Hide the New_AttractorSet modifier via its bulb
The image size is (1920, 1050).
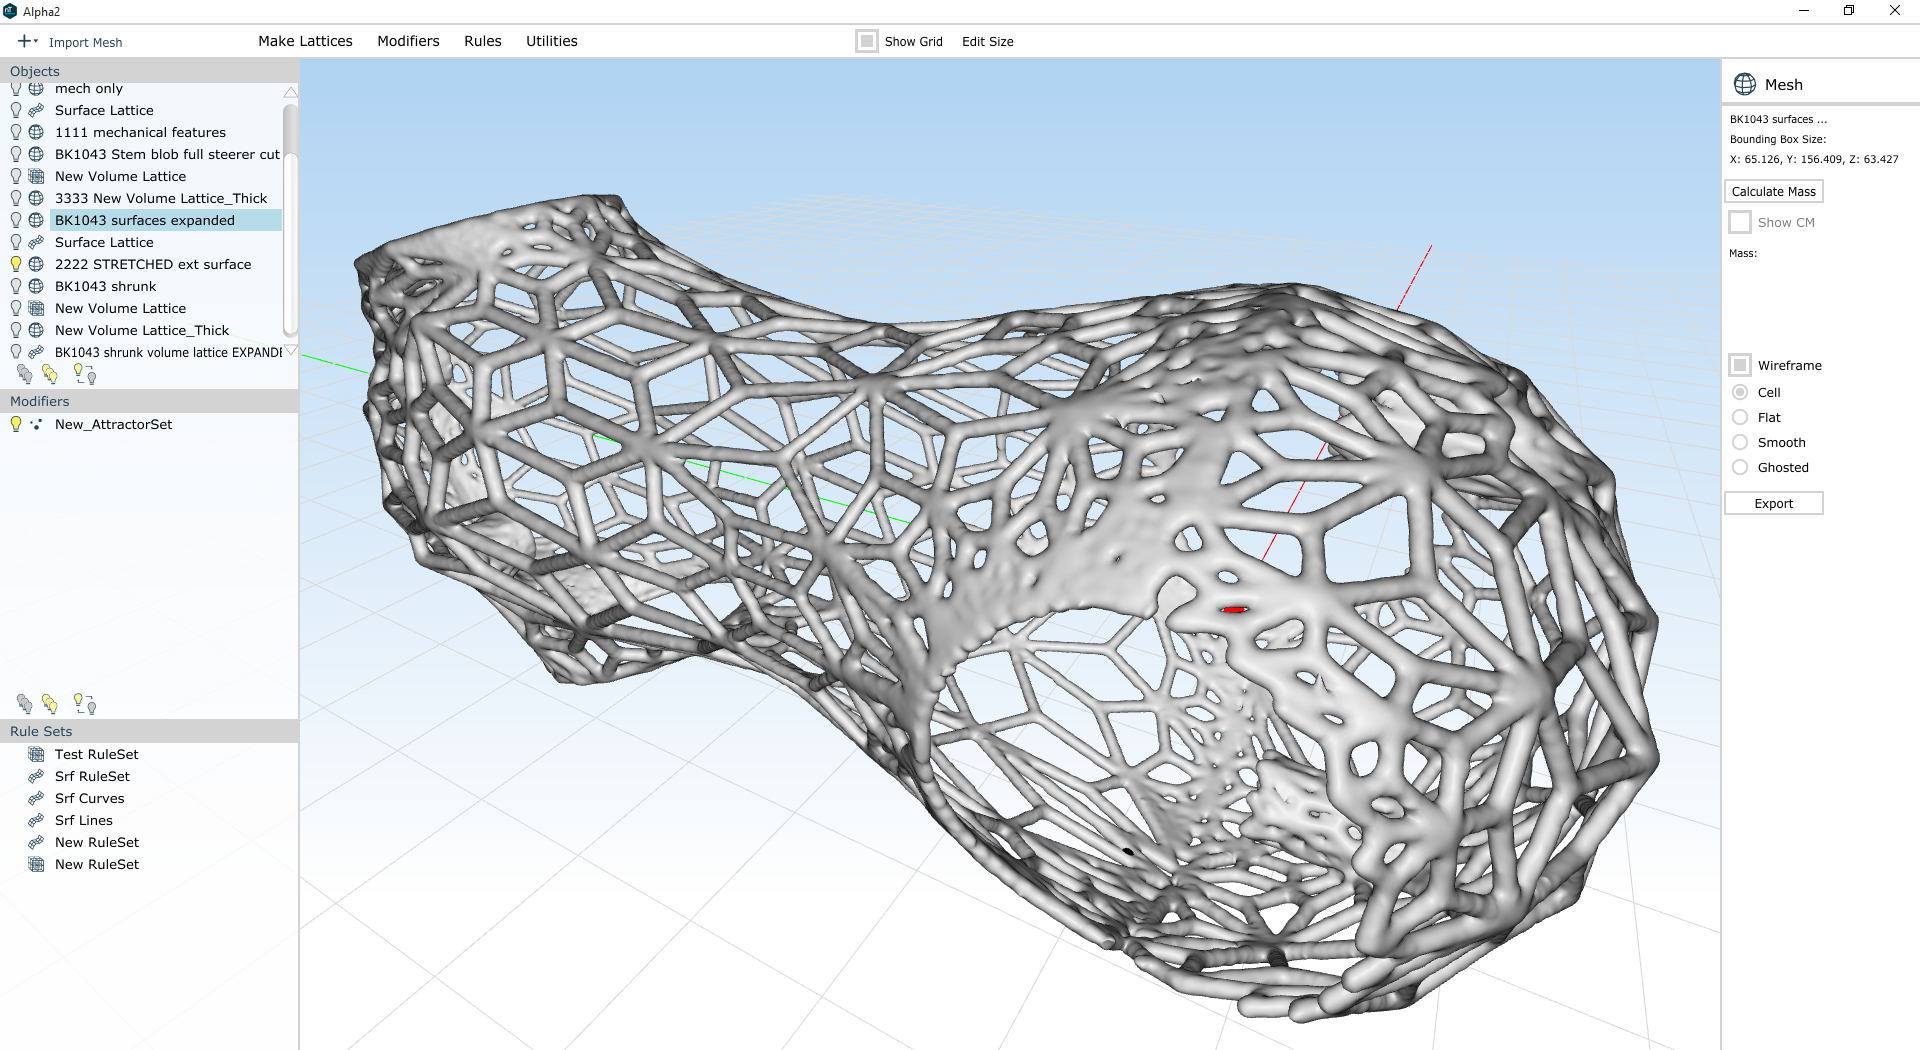(x=16, y=424)
